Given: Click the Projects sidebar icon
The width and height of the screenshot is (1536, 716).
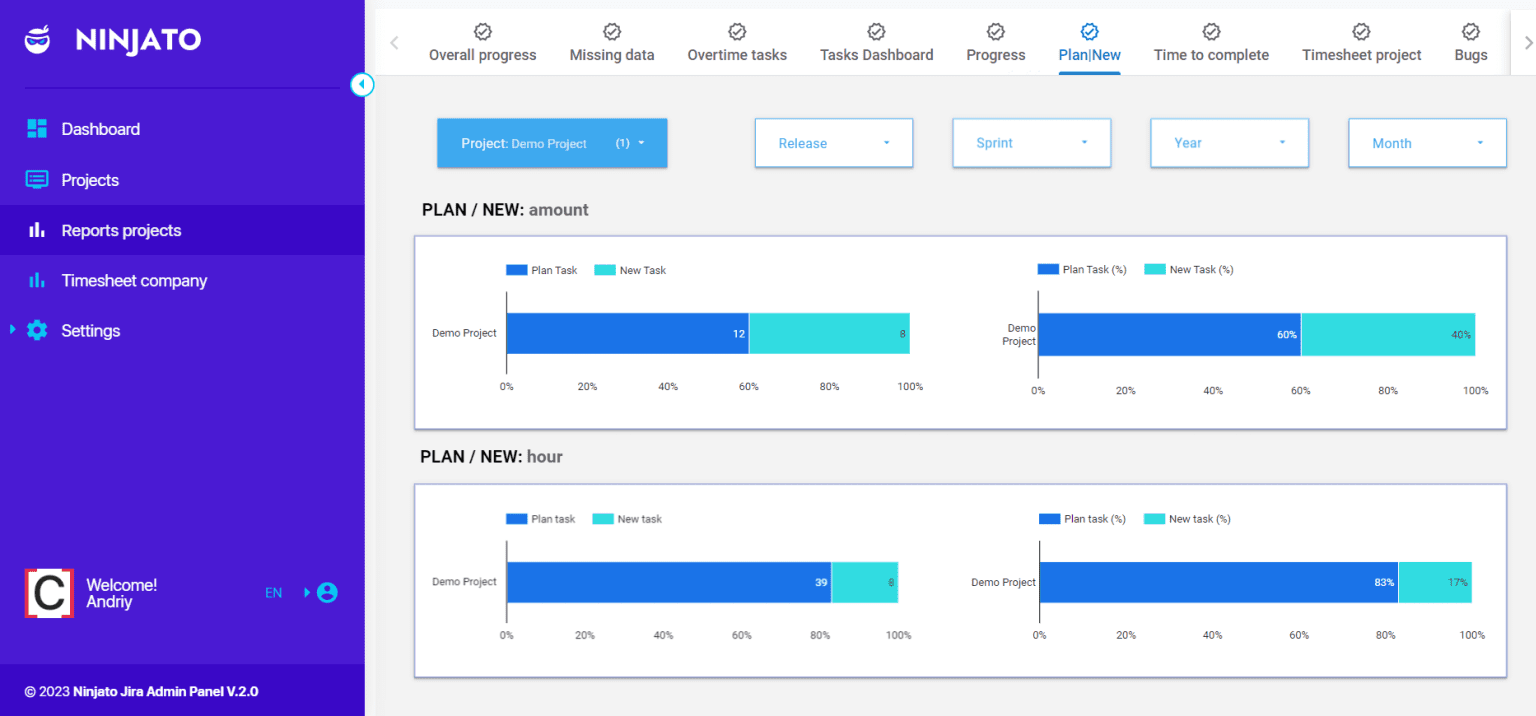Looking at the screenshot, I should (37, 179).
